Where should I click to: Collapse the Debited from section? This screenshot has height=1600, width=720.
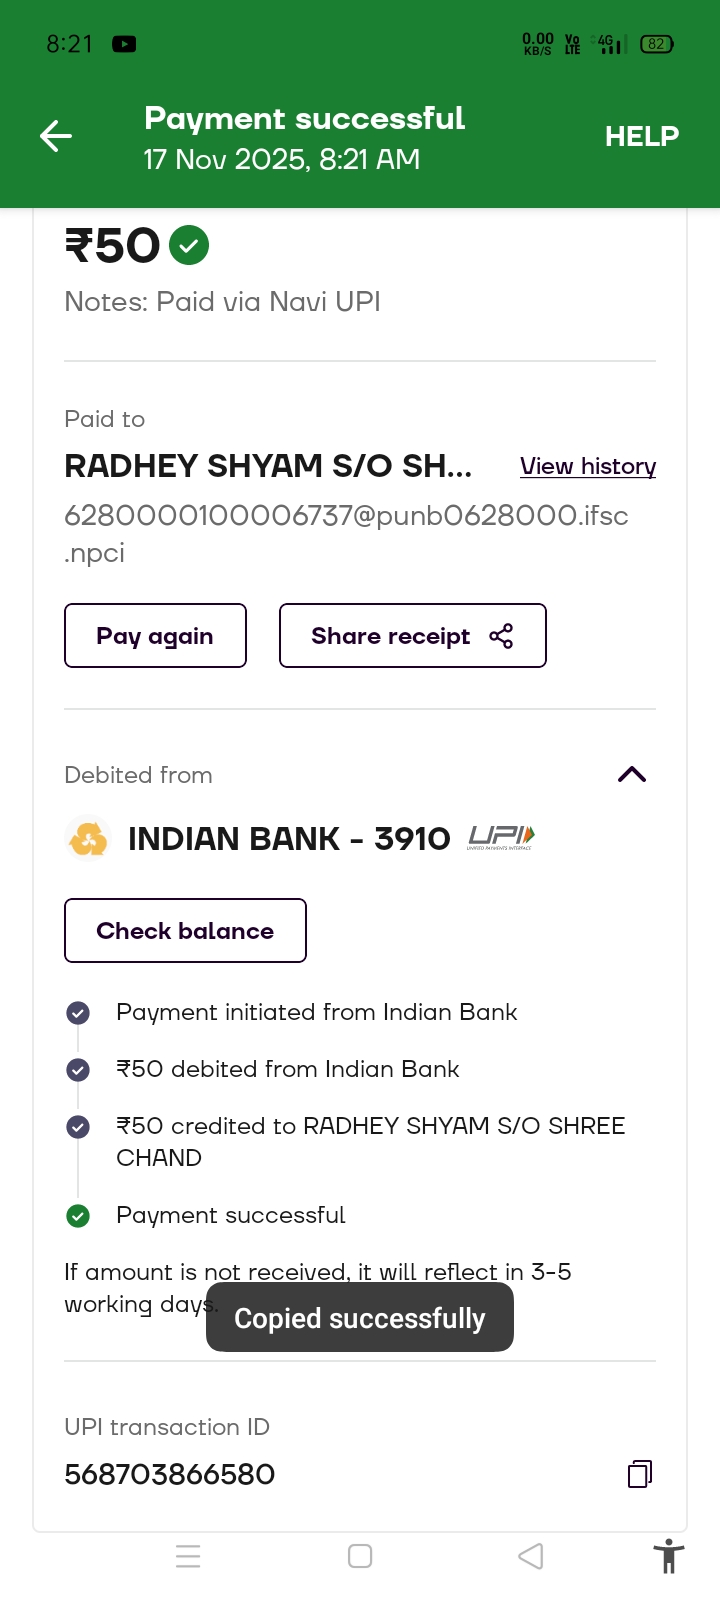click(632, 775)
